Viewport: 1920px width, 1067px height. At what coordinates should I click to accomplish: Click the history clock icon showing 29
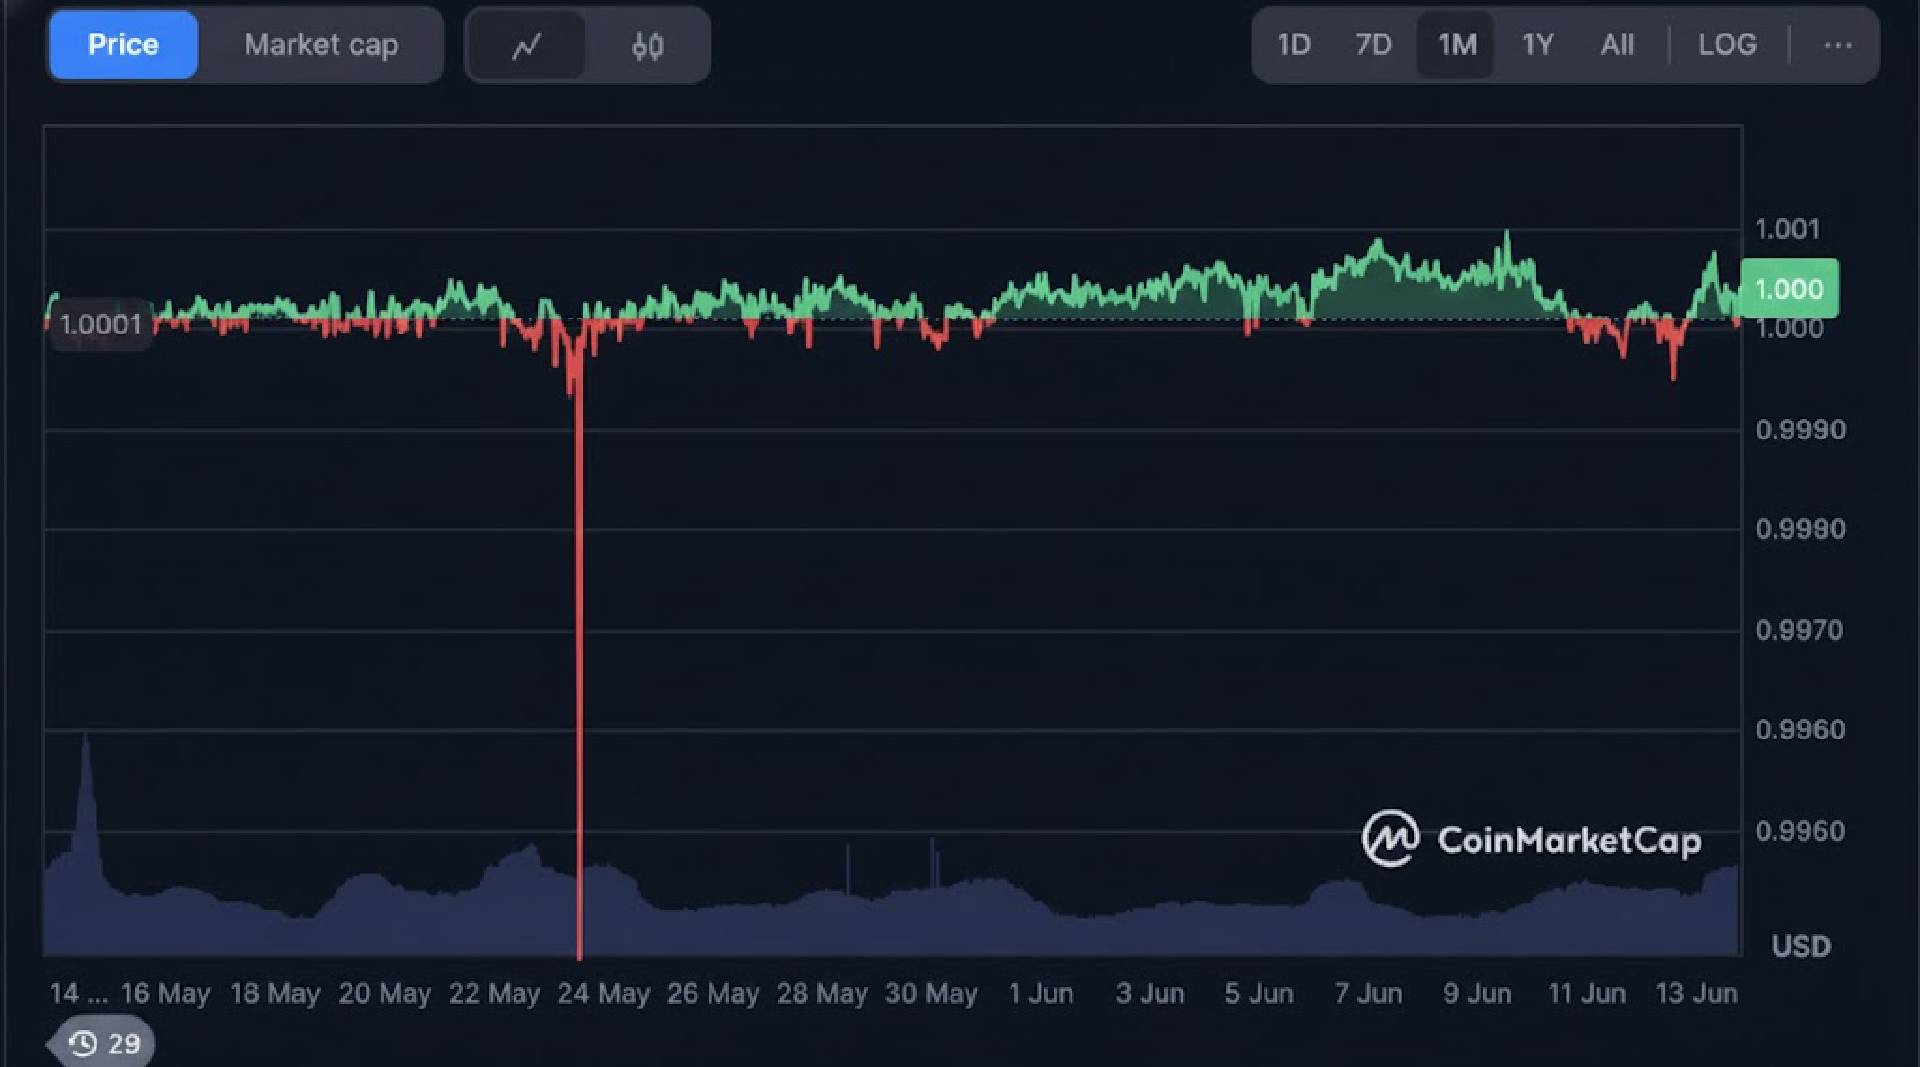coord(100,1041)
